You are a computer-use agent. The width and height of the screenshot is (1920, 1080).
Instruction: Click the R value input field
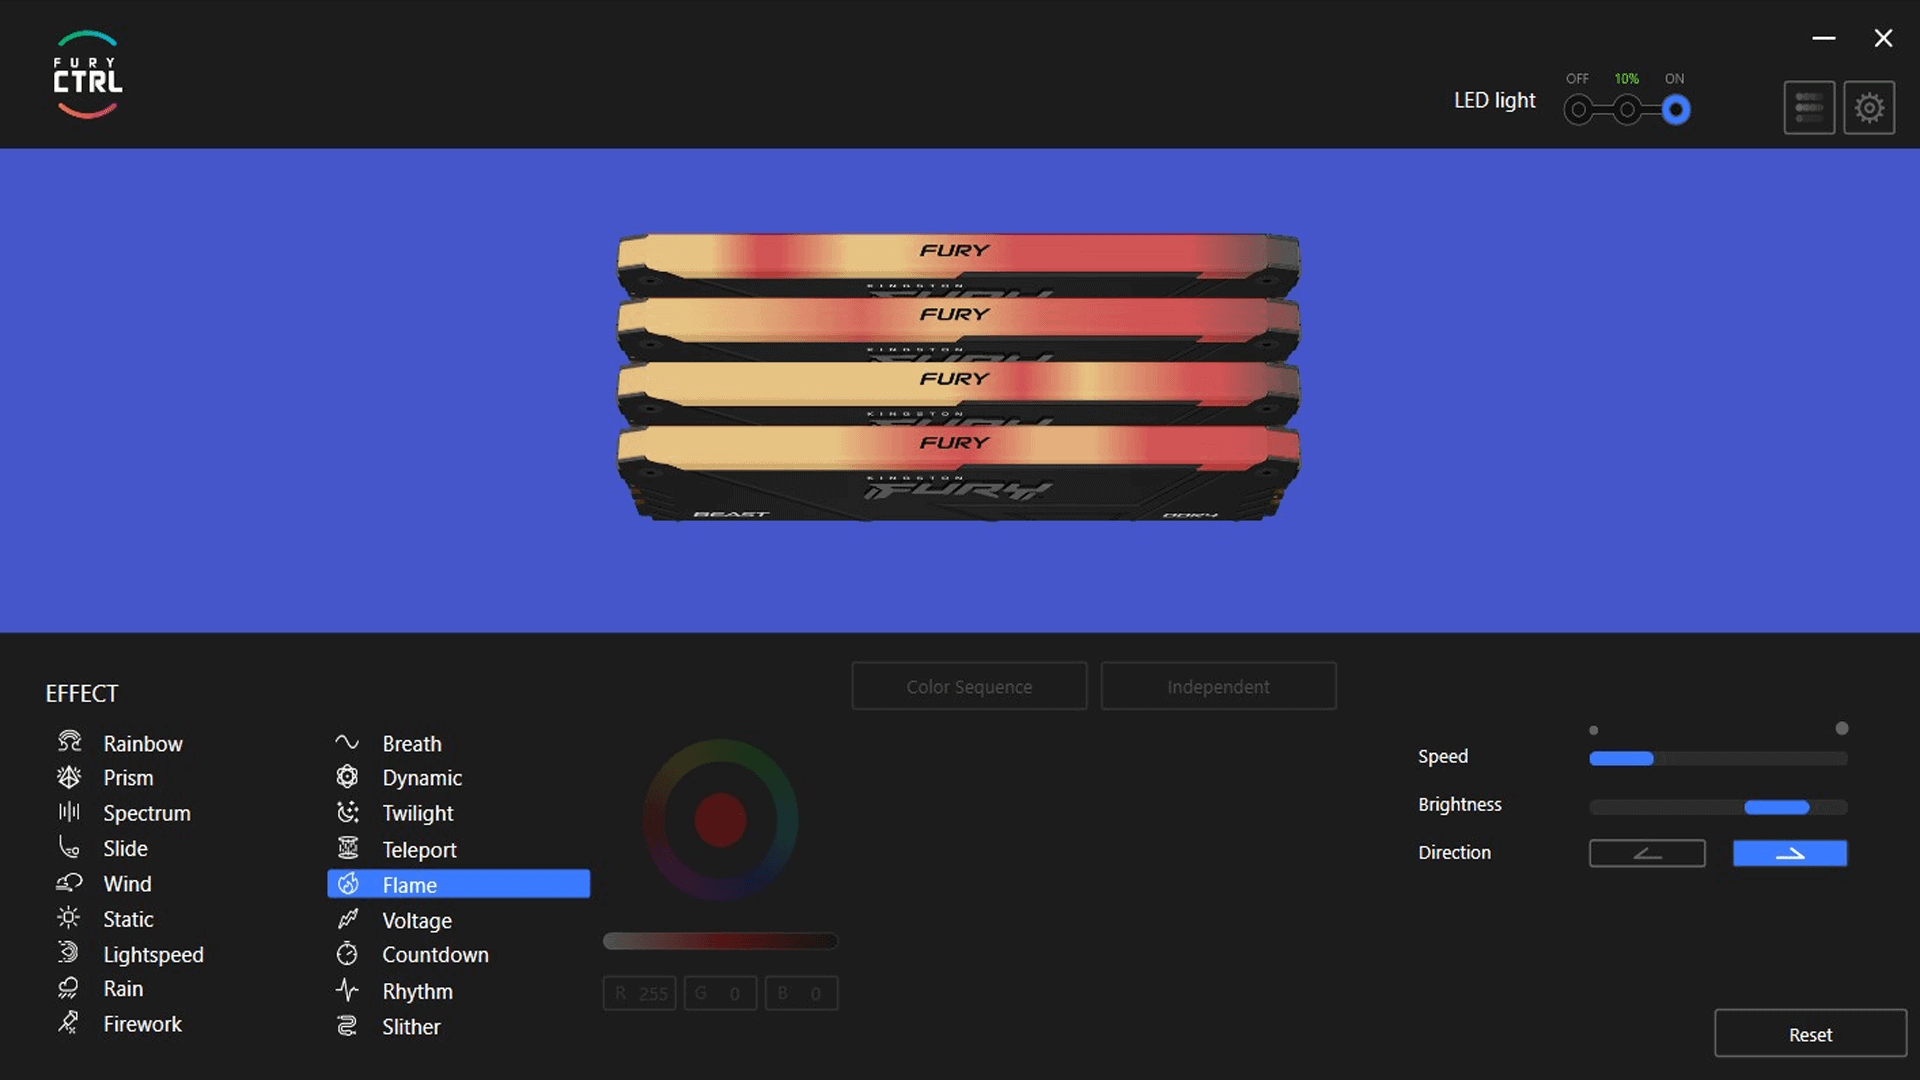(639, 993)
